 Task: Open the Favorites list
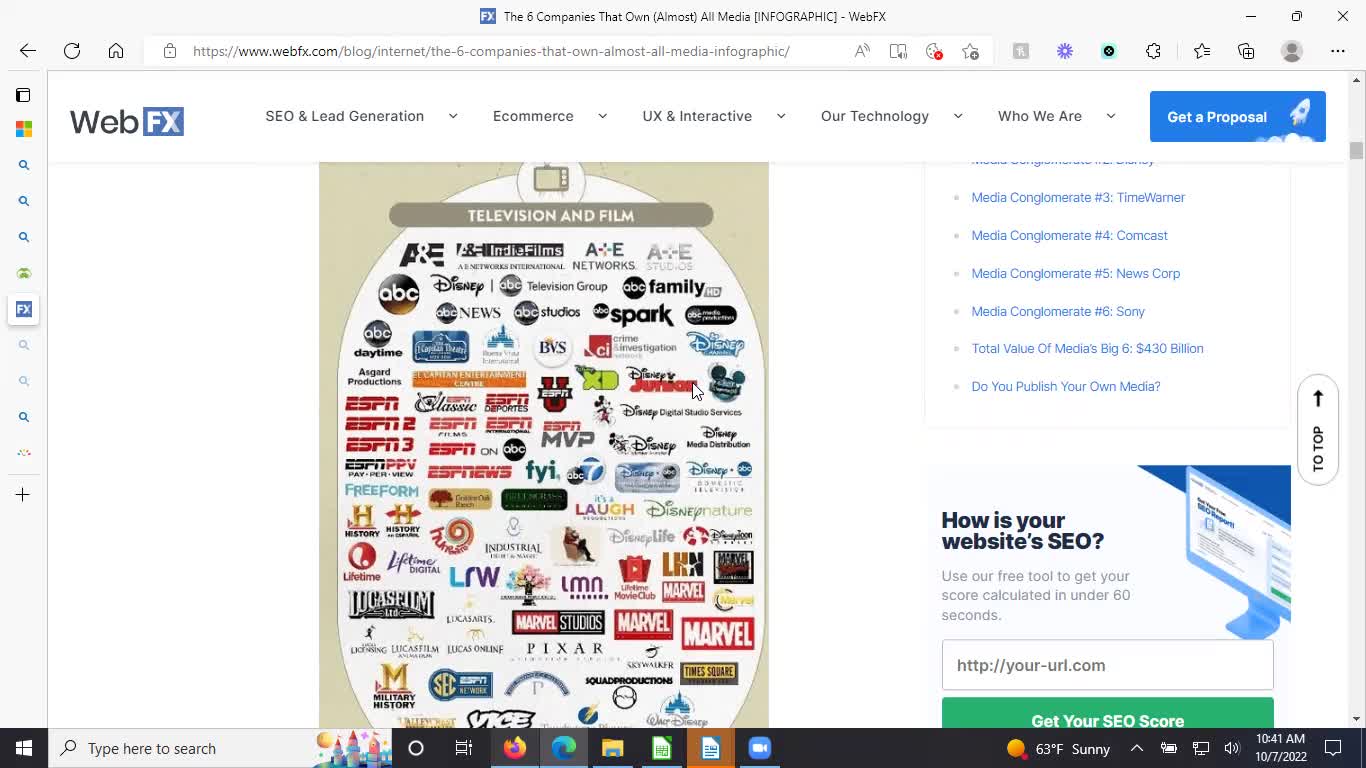[x=1202, y=51]
